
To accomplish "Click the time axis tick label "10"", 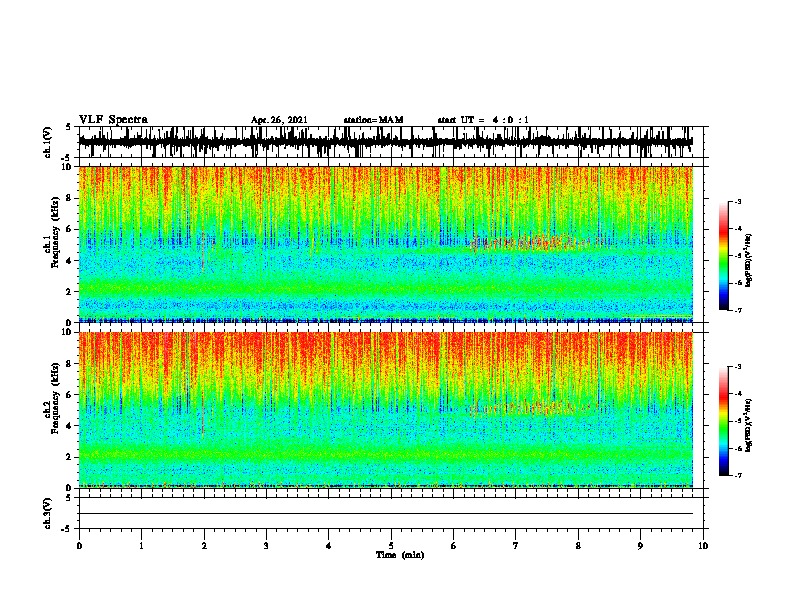I will (x=703, y=546).
